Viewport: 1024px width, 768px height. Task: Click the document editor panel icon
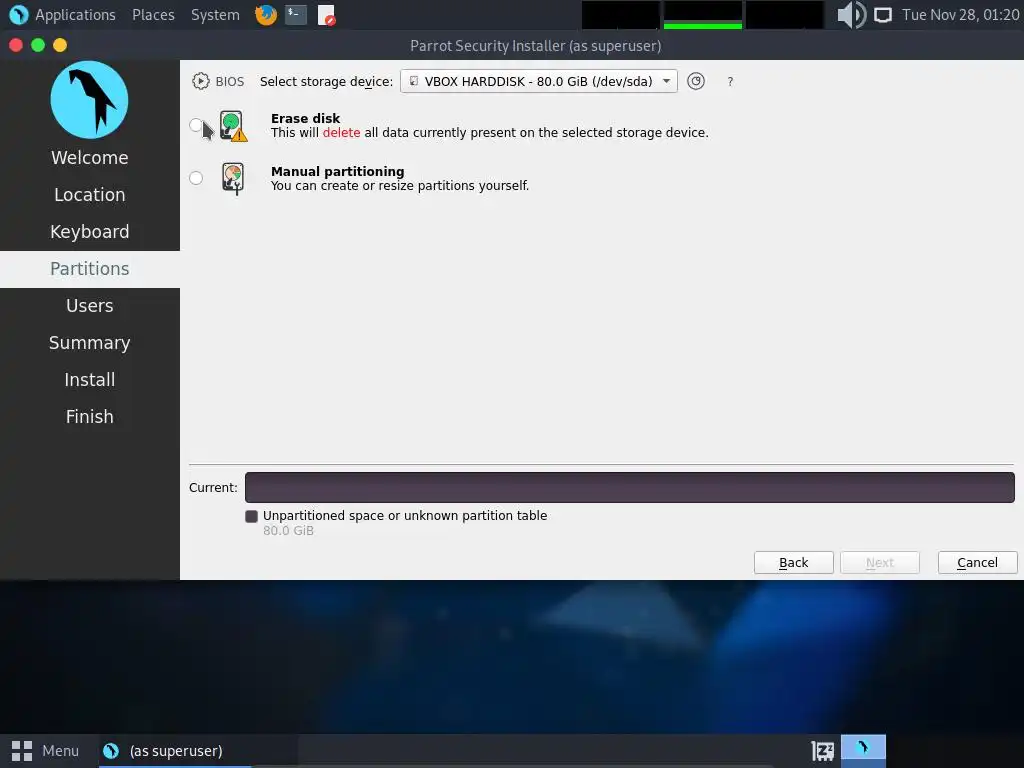coord(327,14)
